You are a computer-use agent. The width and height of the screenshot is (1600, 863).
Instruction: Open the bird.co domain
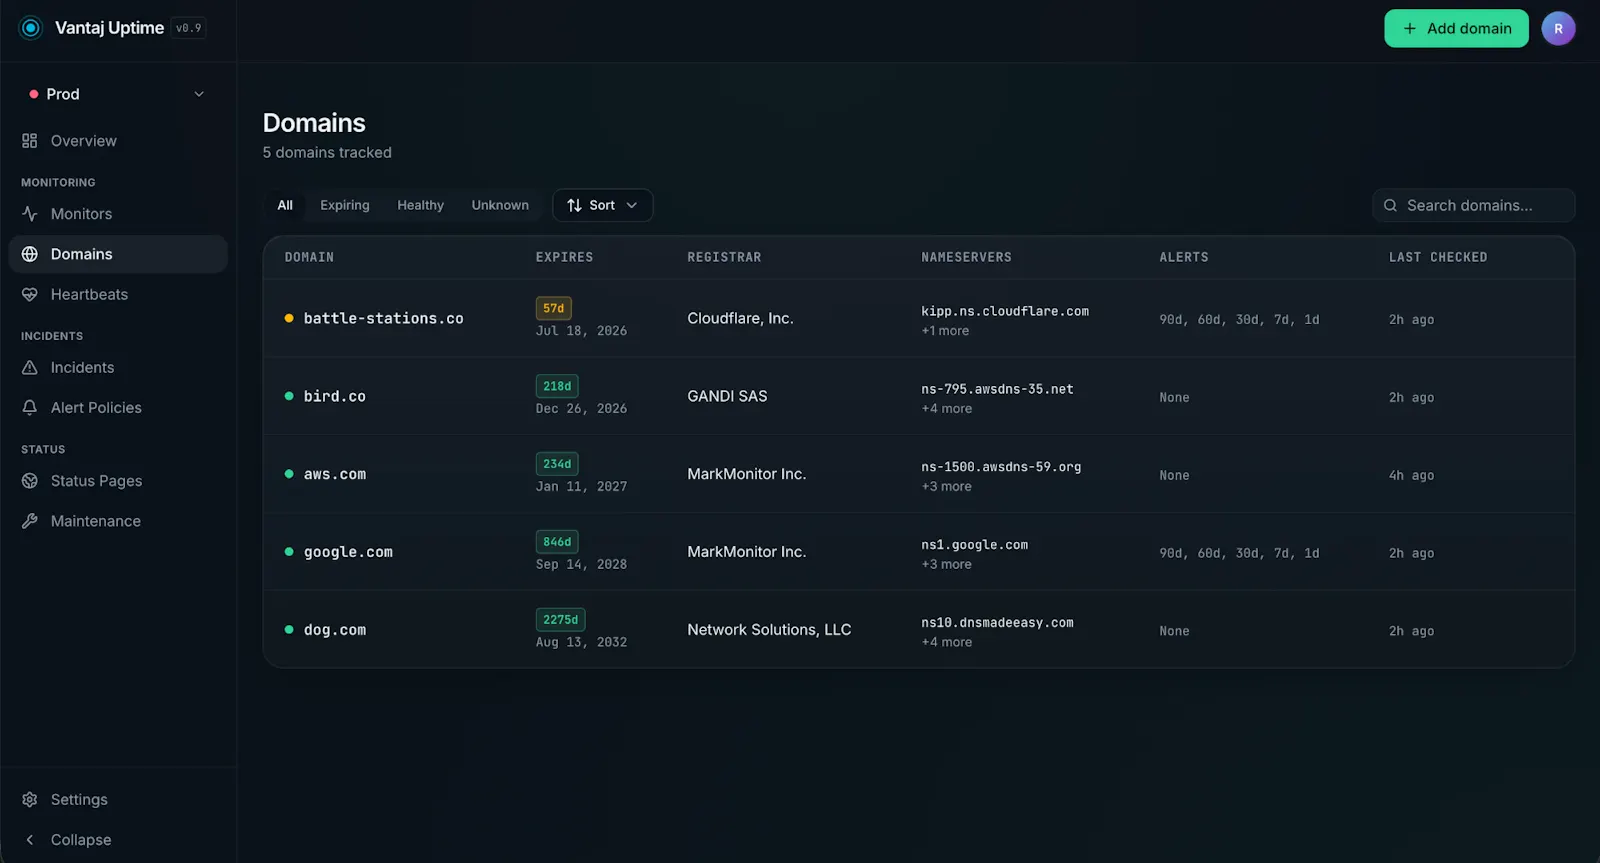click(335, 396)
